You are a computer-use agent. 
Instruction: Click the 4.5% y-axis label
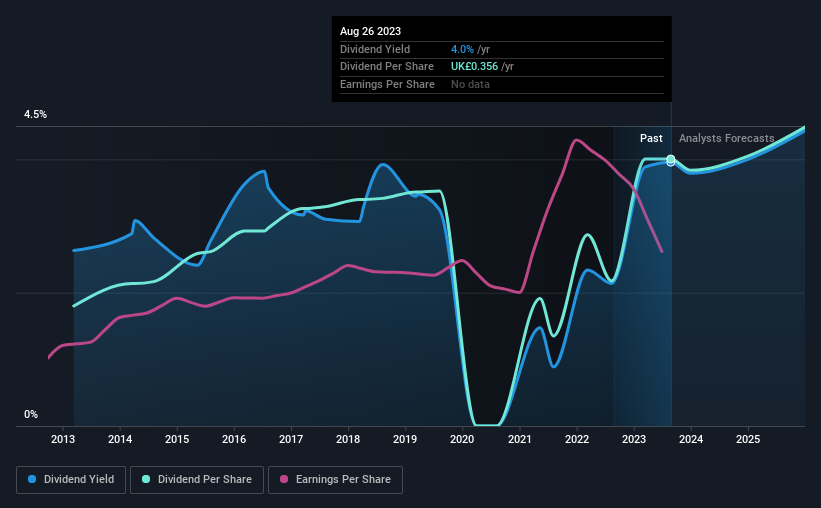click(x=36, y=115)
